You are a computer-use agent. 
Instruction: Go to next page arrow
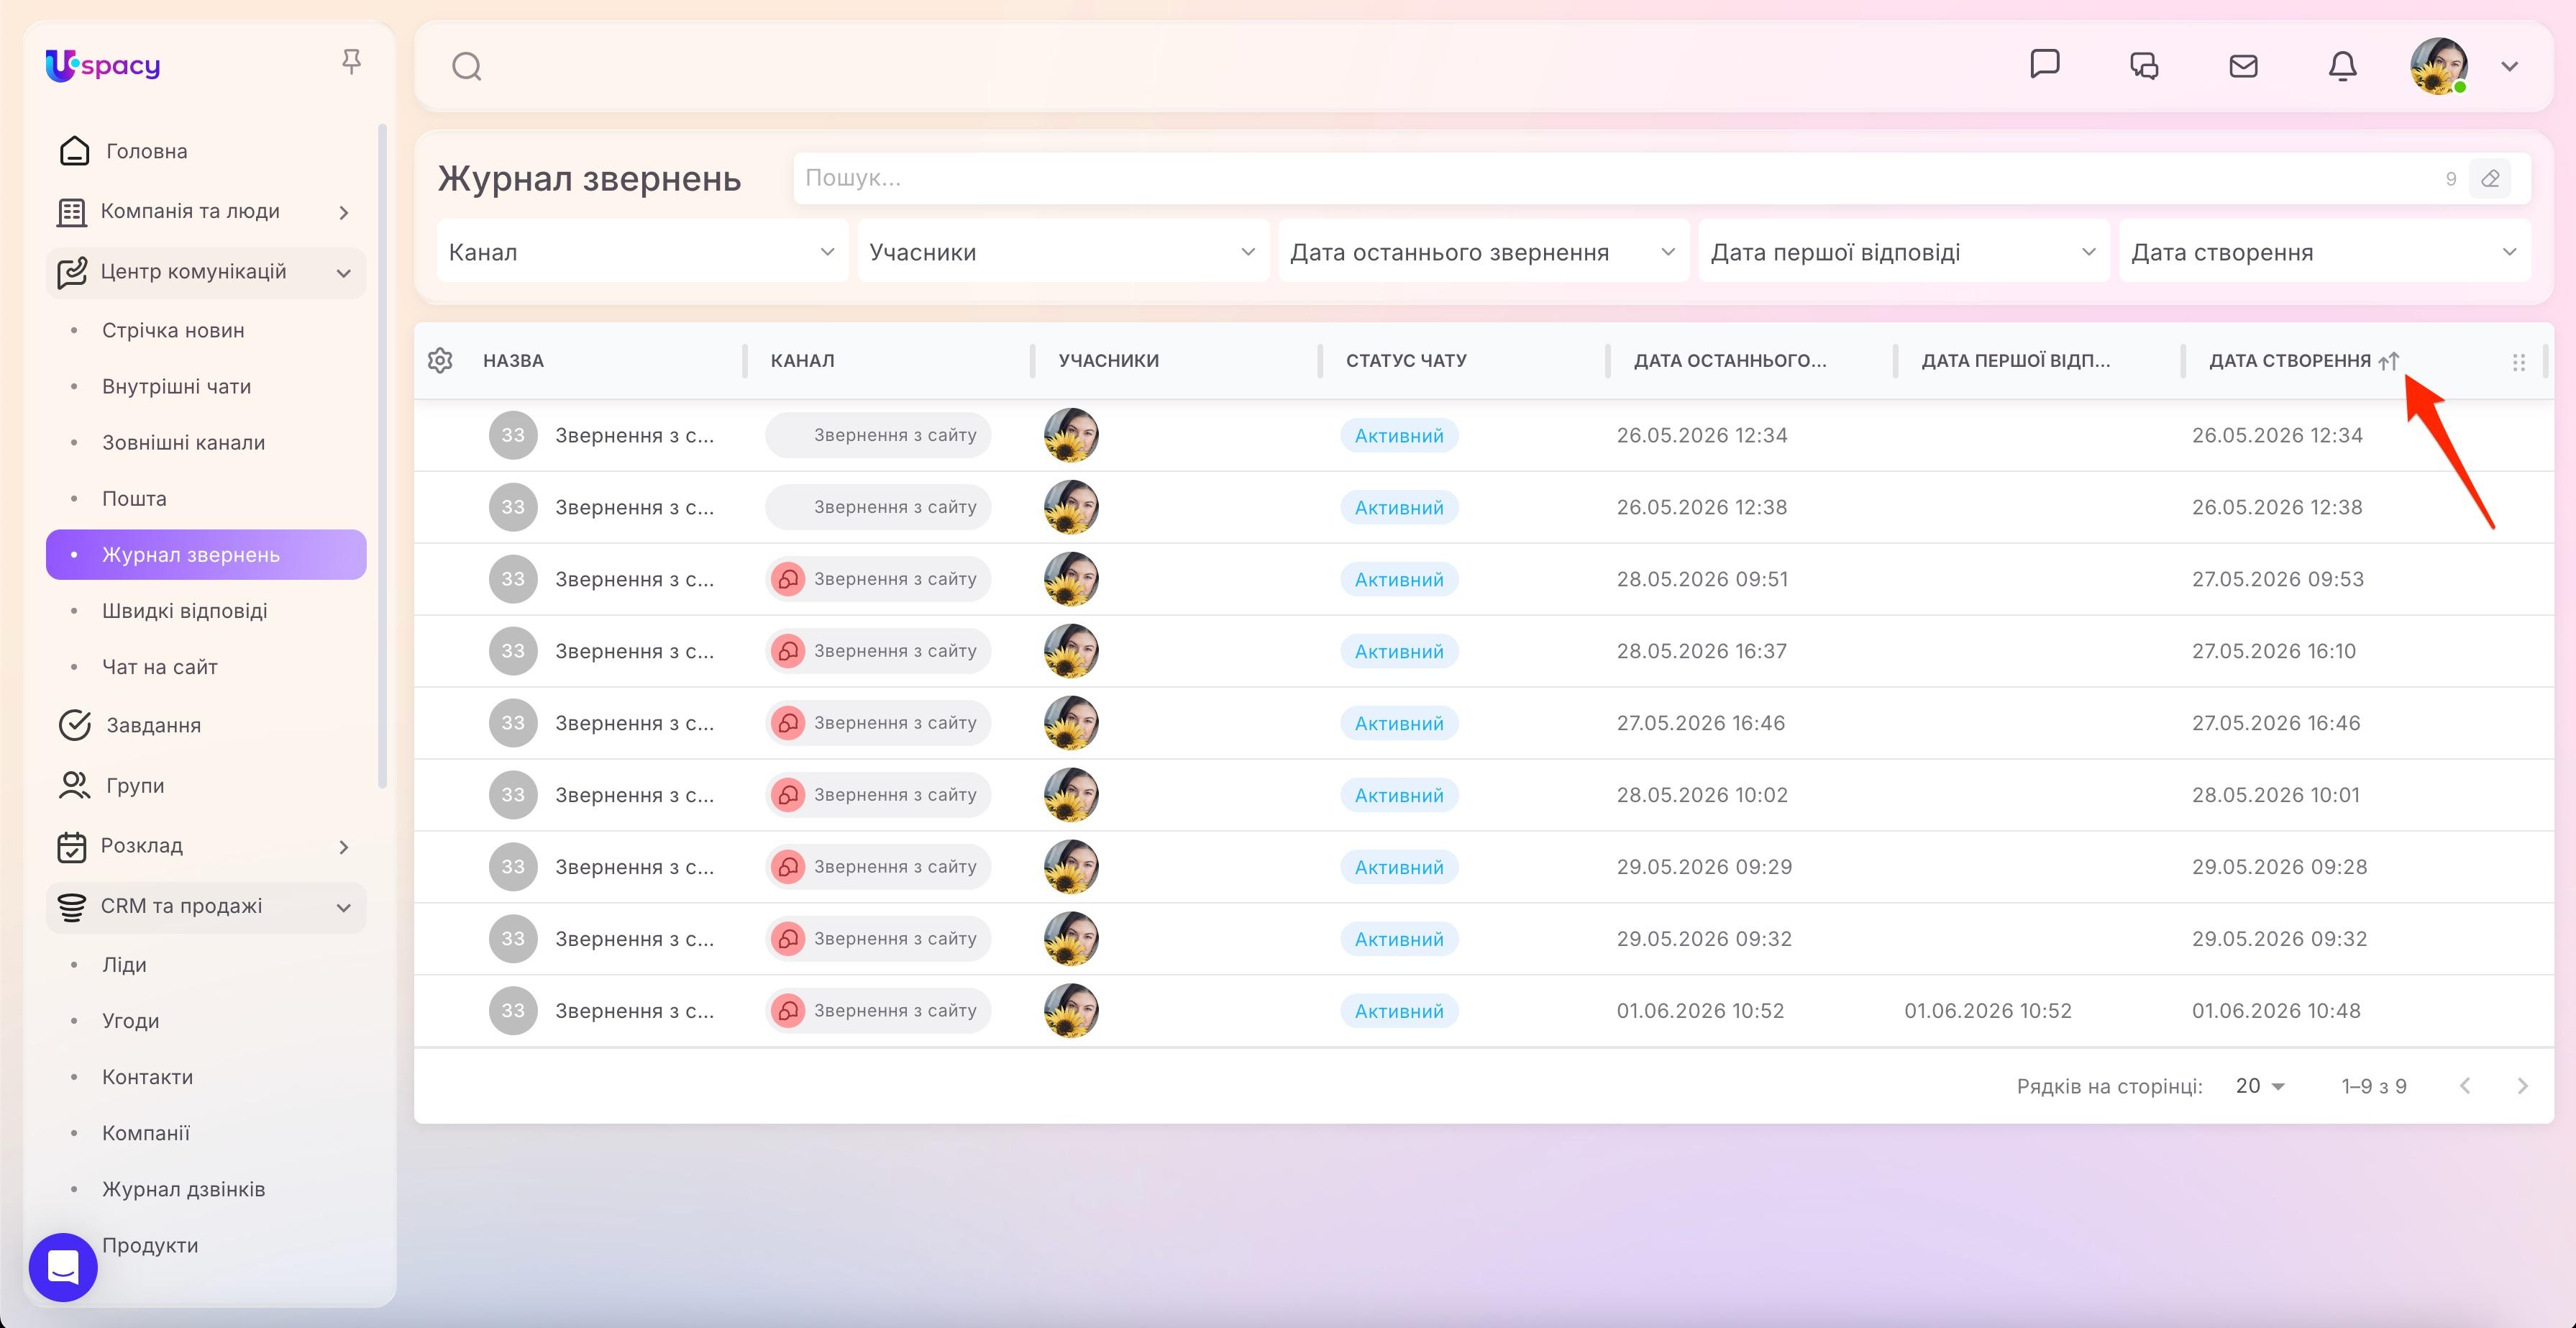coord(2522,1086)
